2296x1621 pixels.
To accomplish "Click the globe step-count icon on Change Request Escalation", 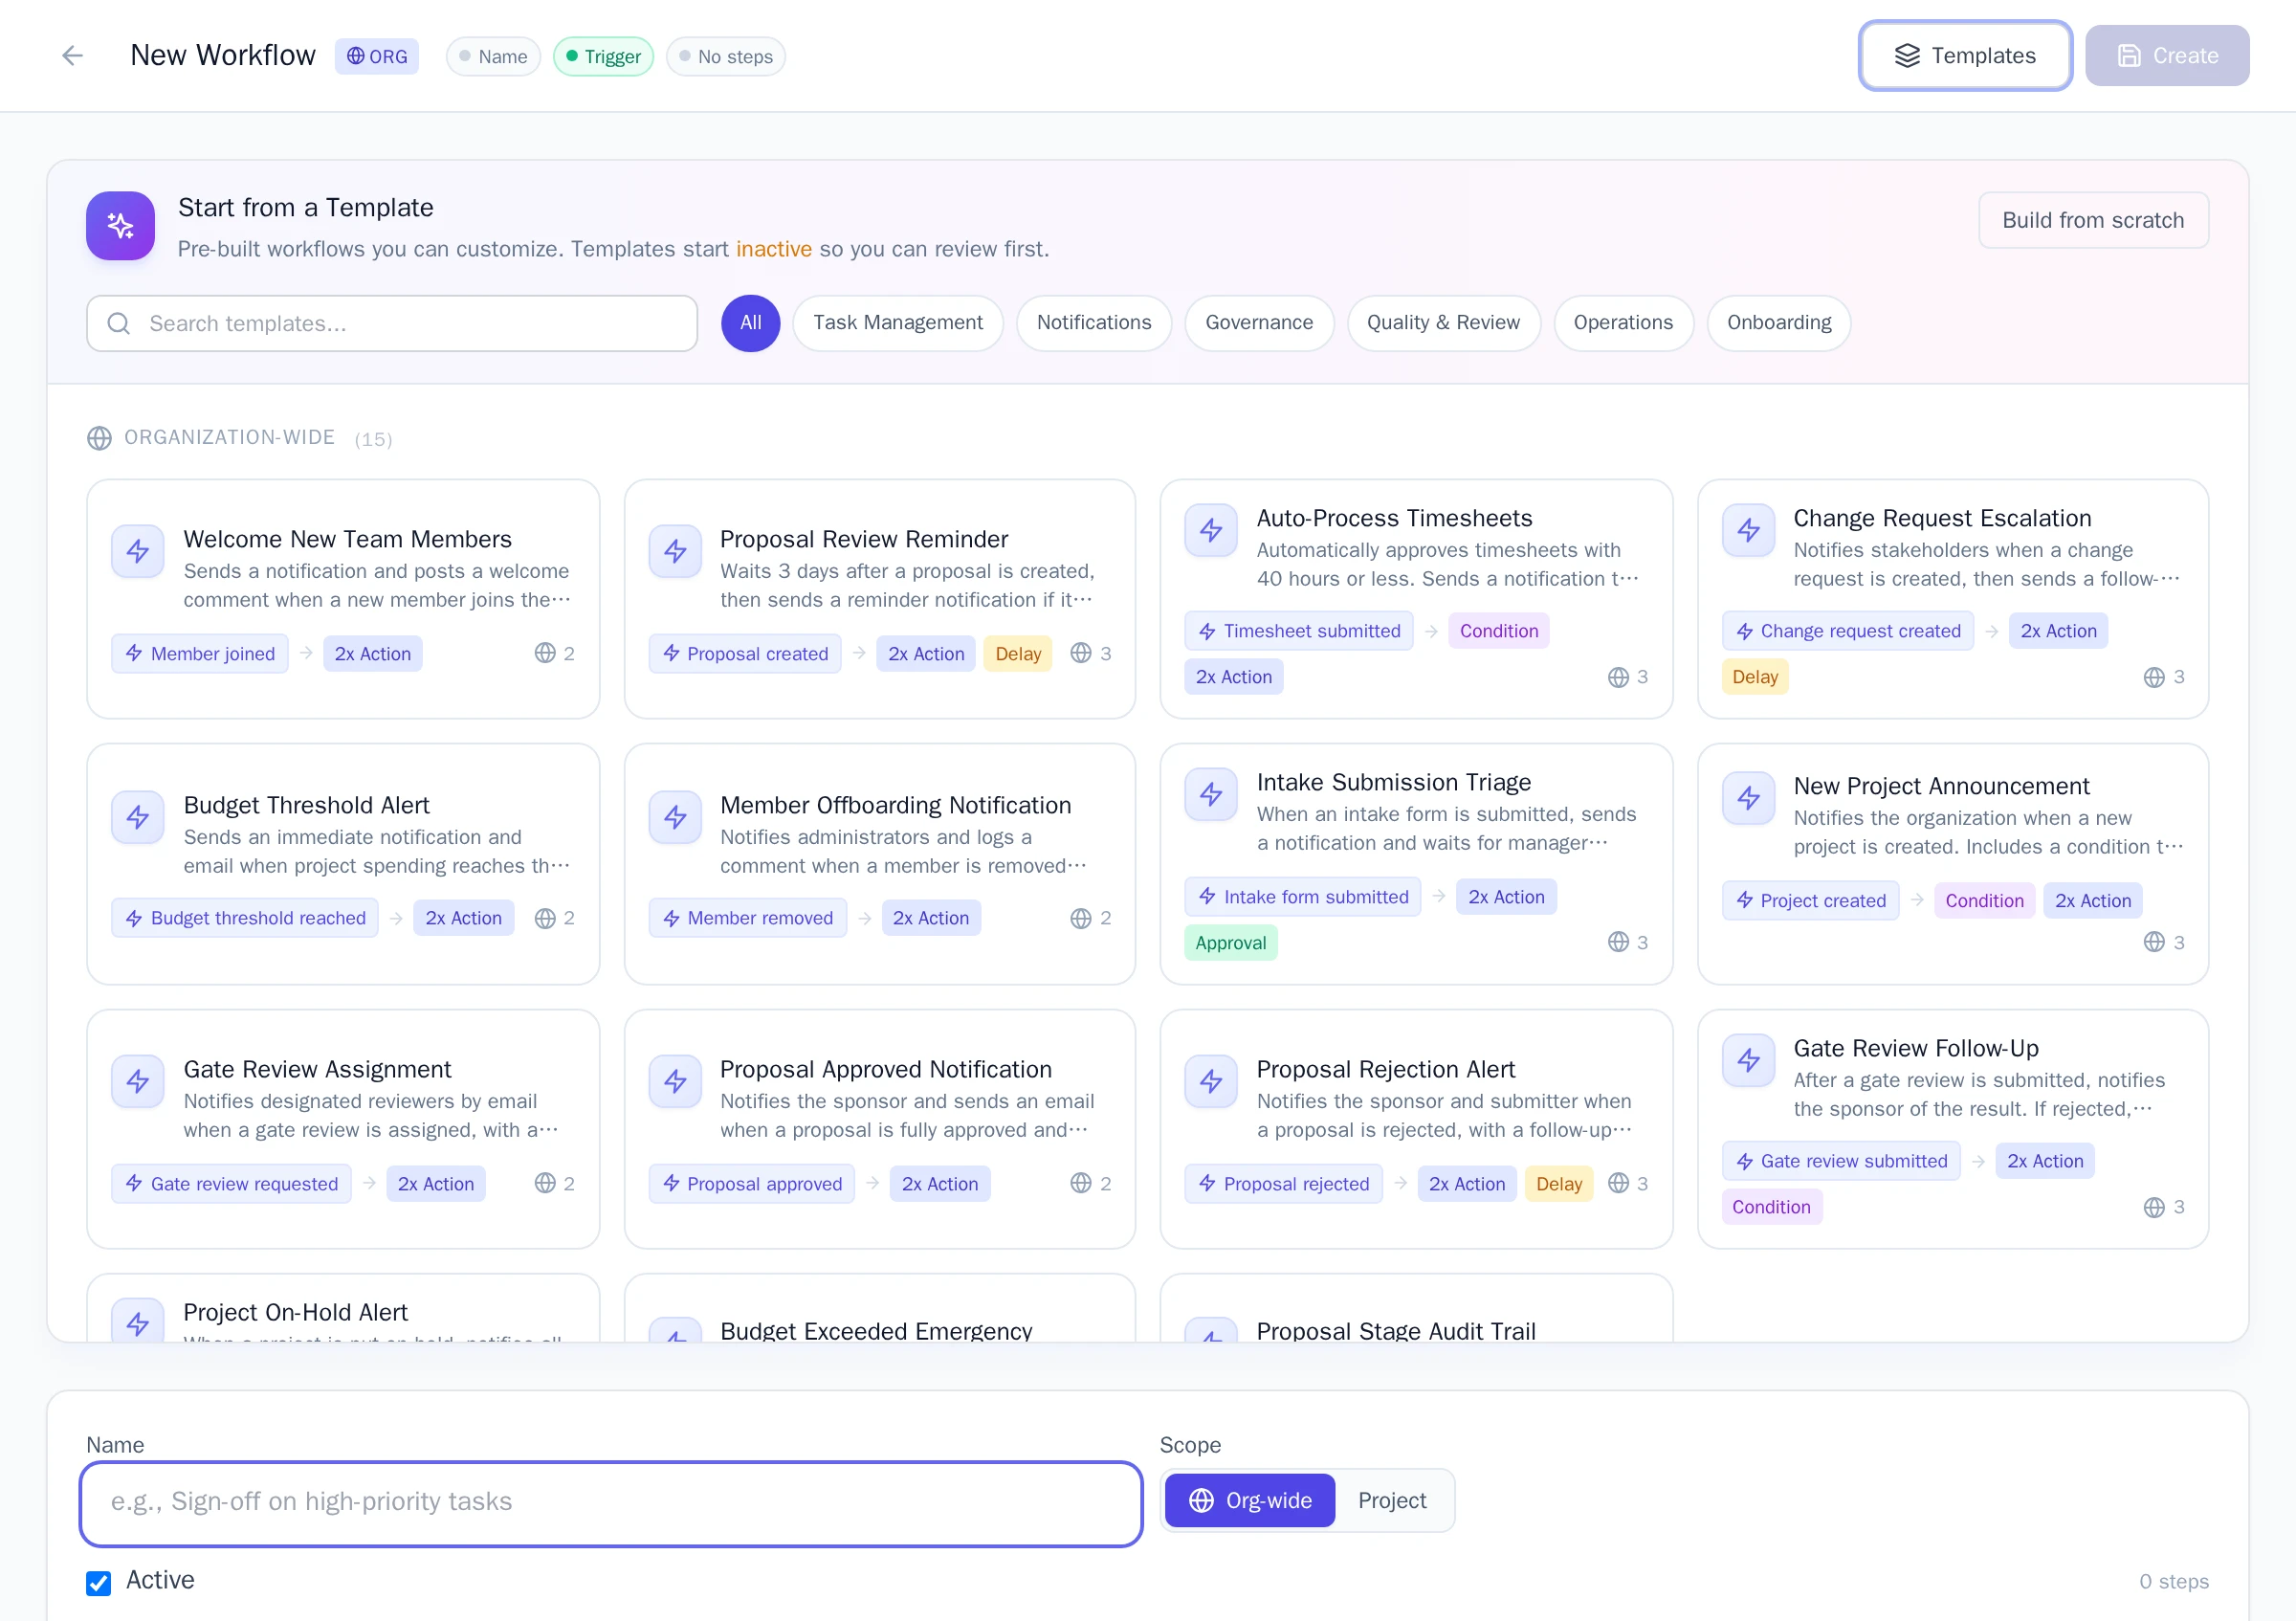I will click(x=2154, y=677).
